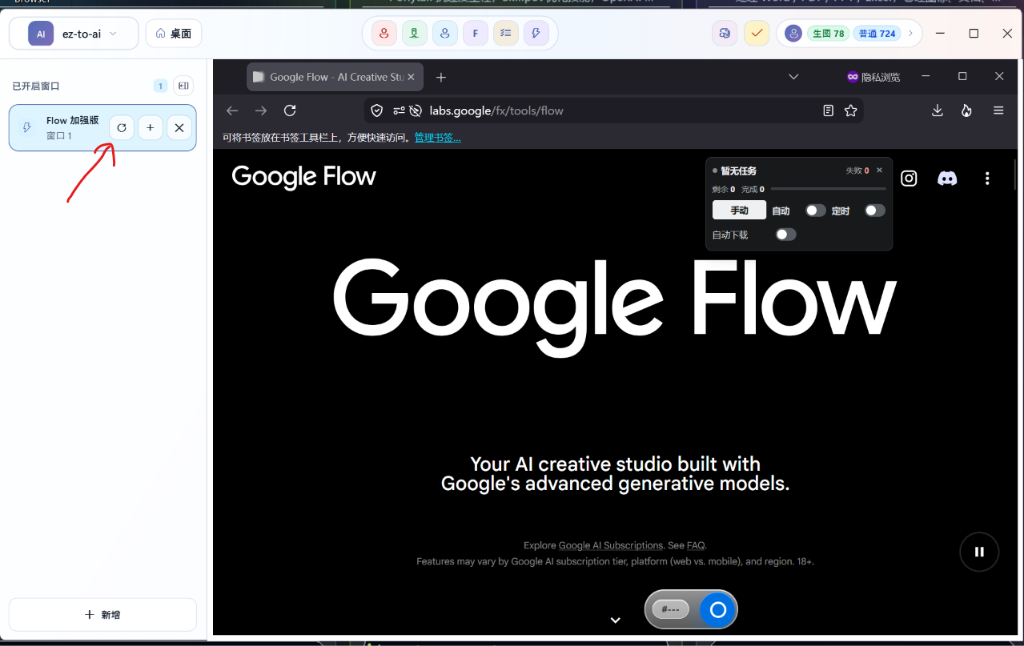
Task: Open Google Flow's Discord link
Action: click(948, 178)
